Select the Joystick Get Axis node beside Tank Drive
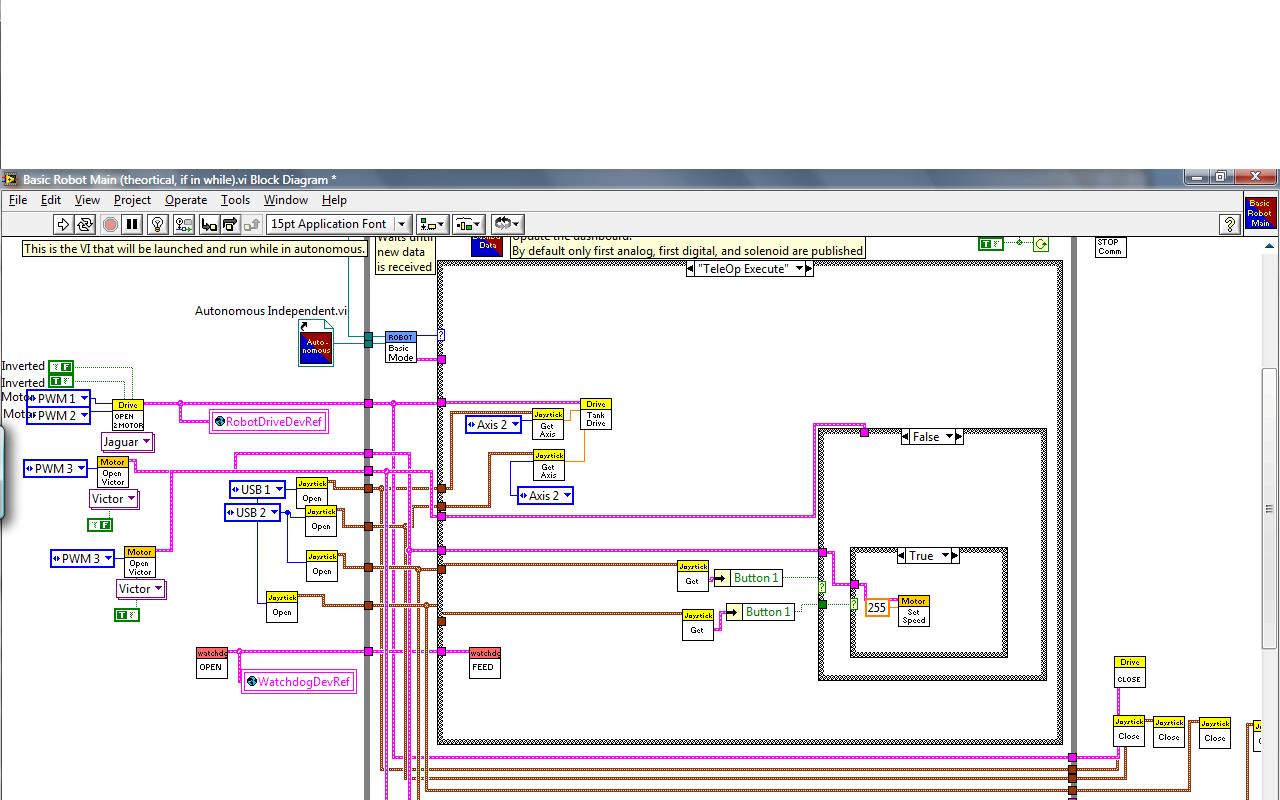1280x800 pixels. 548,424
